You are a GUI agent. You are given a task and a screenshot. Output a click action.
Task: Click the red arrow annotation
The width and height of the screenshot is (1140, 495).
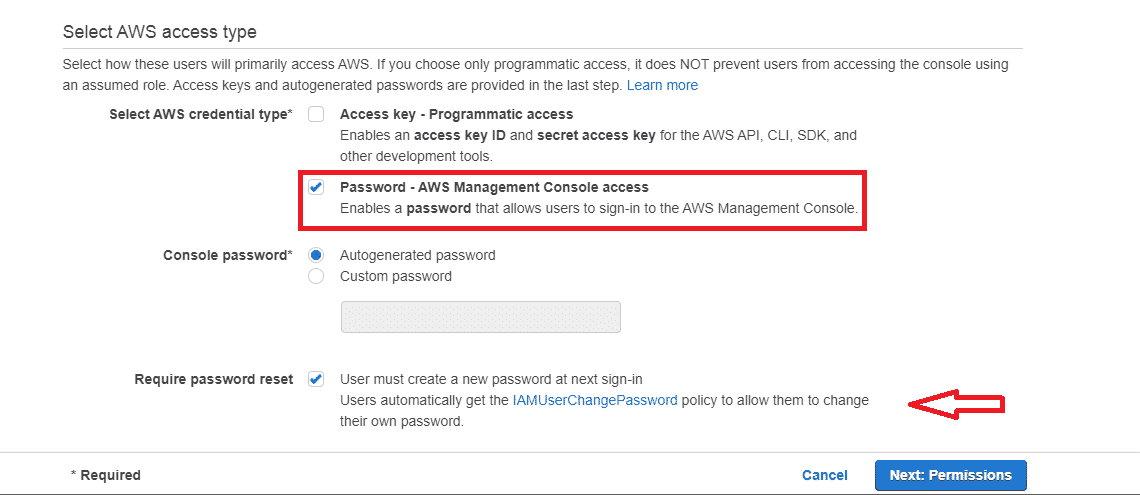point(956,403)
